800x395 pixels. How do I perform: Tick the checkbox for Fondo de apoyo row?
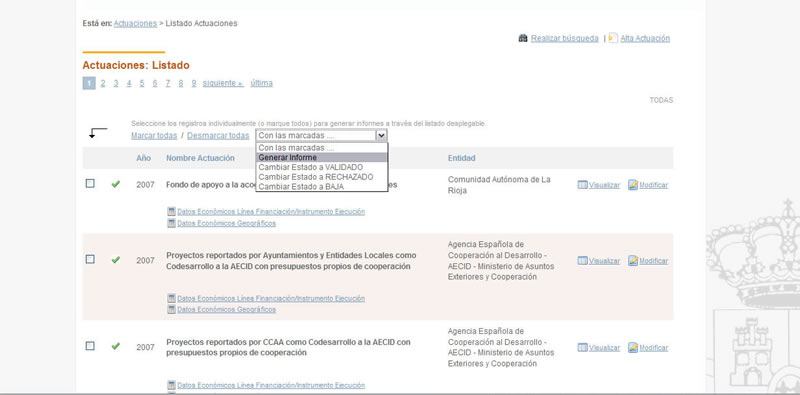(x=90, y=184)
